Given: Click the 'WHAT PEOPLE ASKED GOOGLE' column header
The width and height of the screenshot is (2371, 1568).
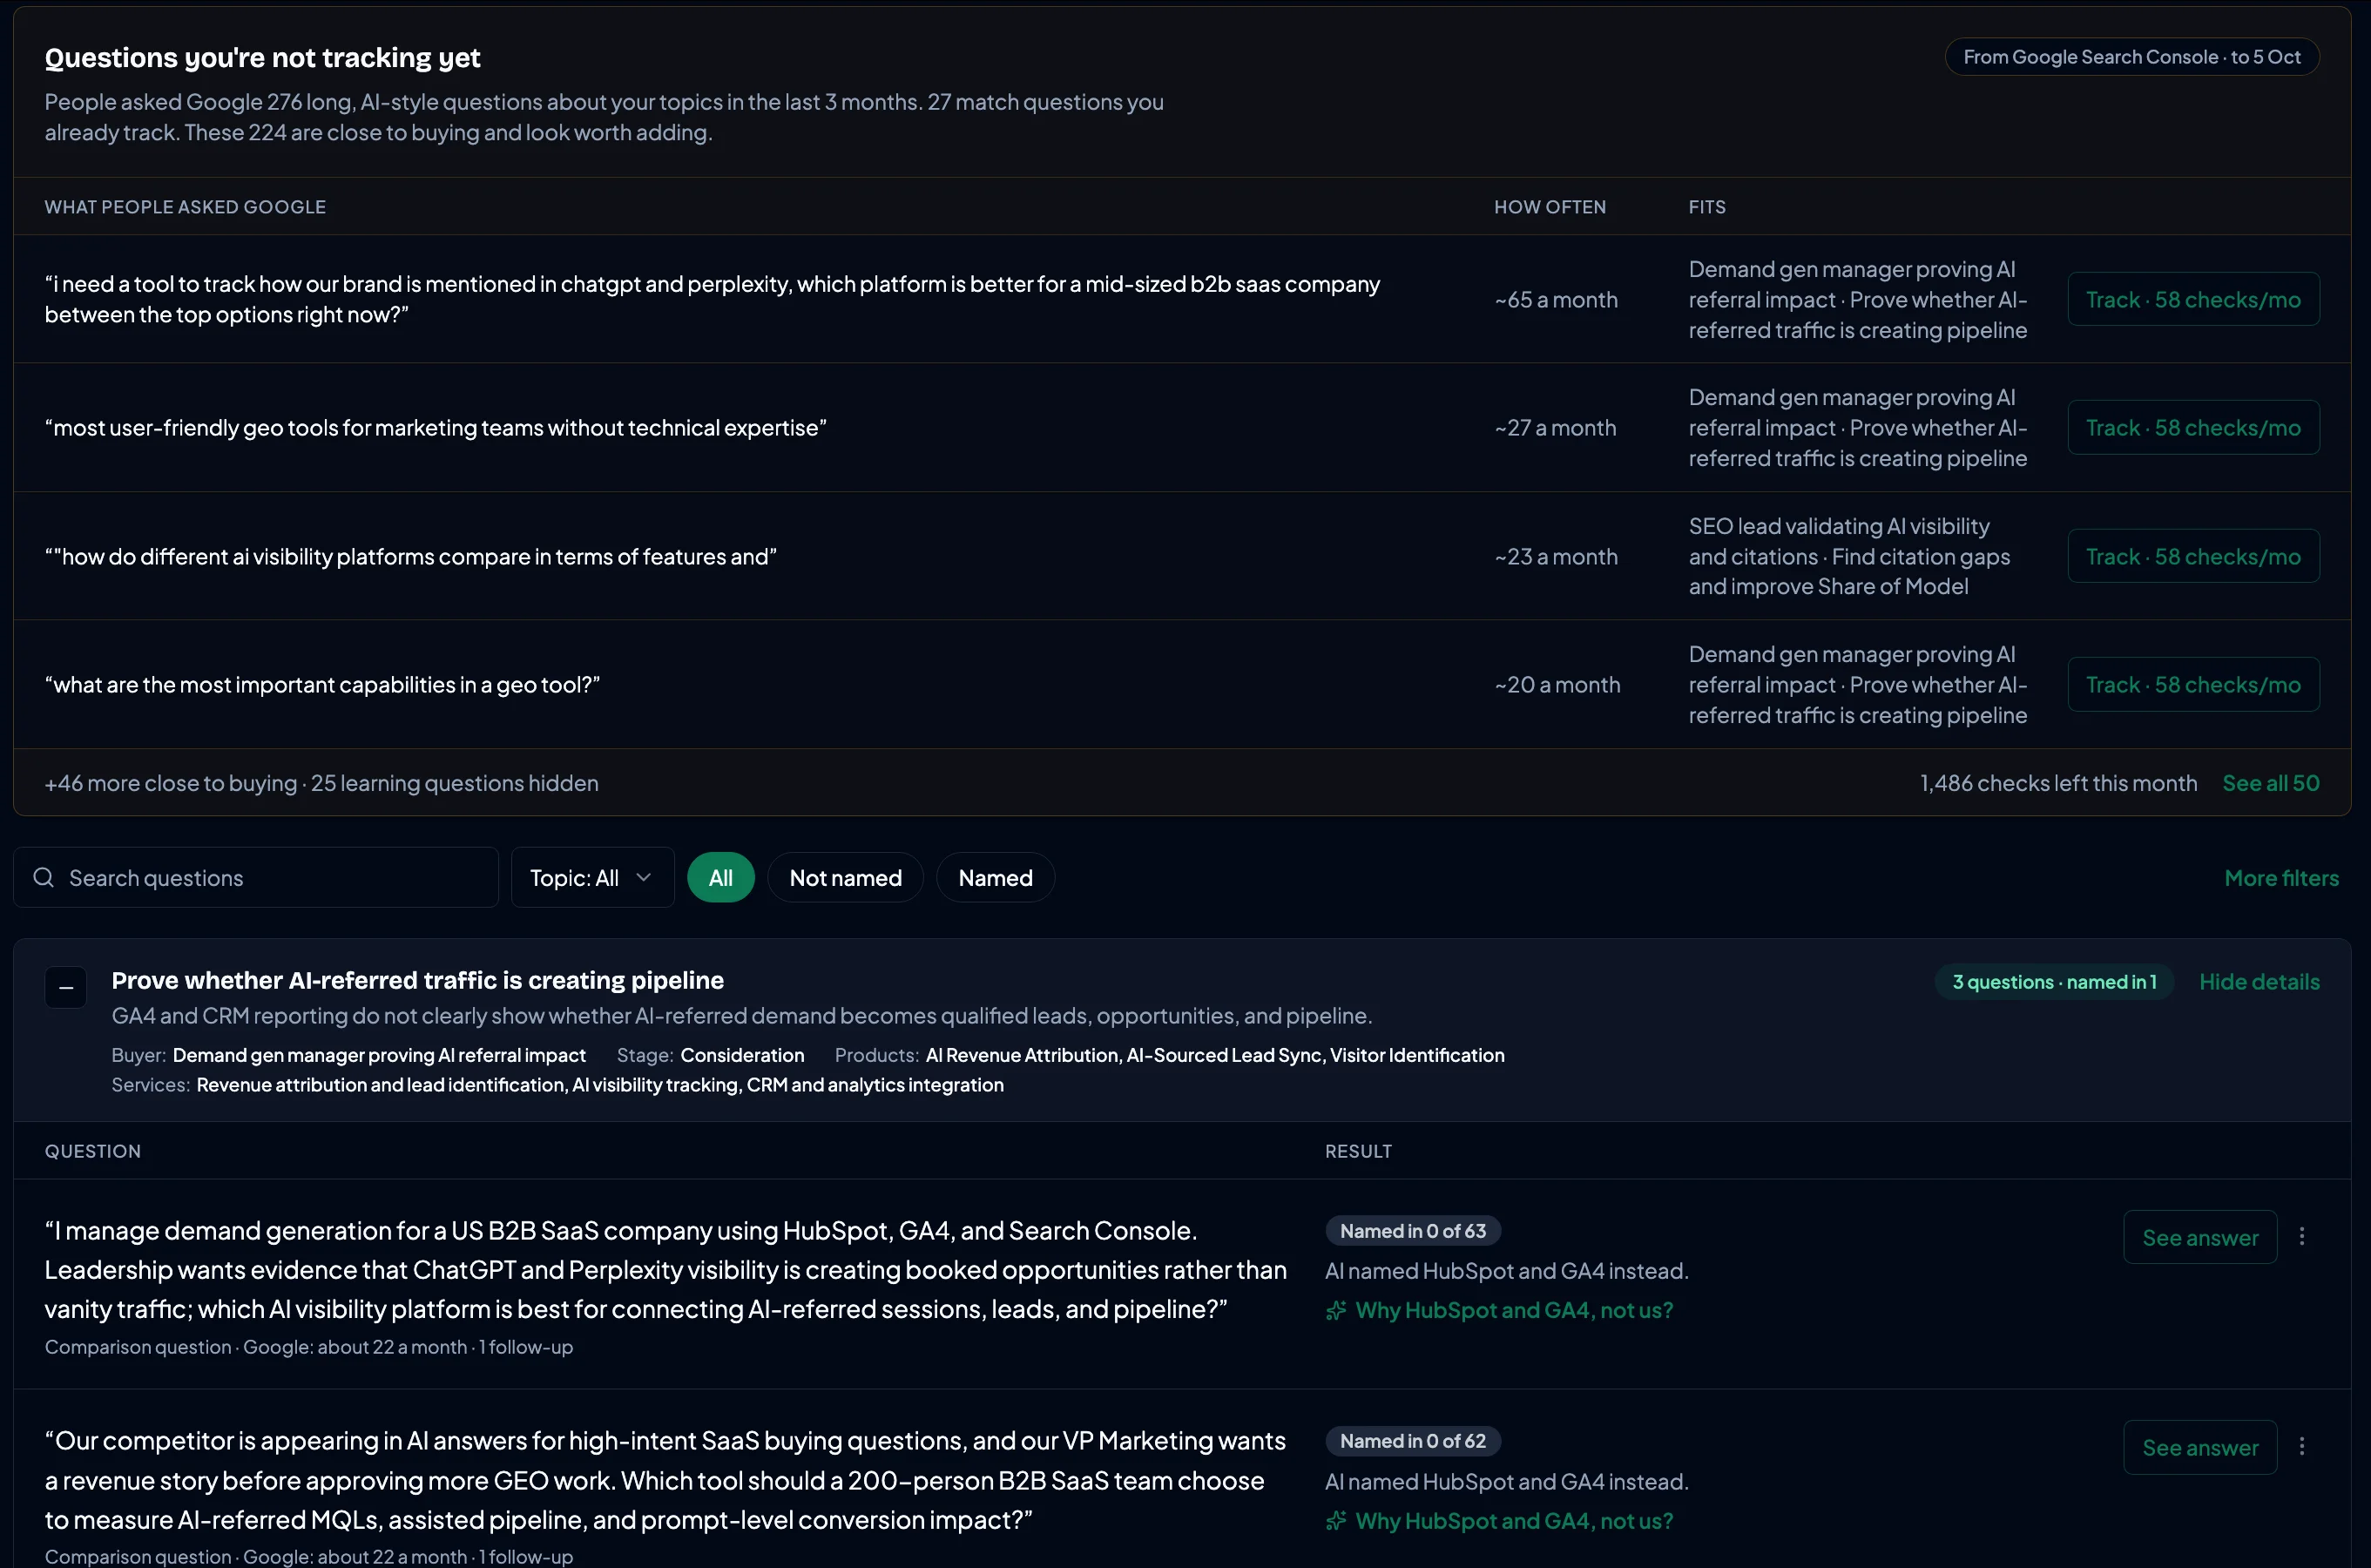Looking at the screenshot, I should 185,207.
